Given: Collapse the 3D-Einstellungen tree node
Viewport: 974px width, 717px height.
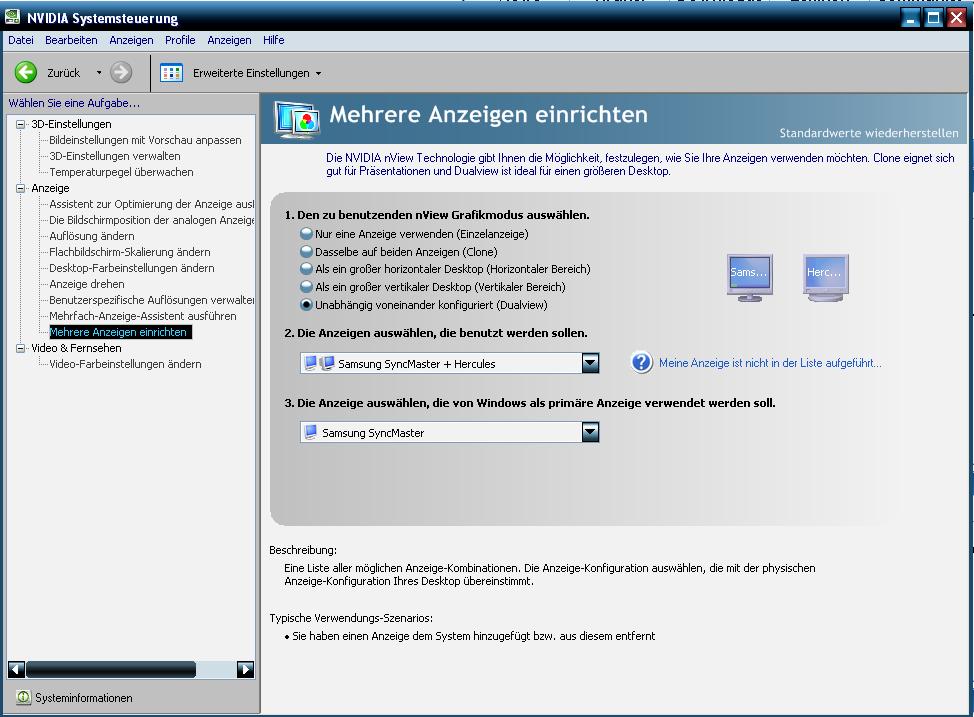Looking at the screenshot, I should click(x=20, y=124).
